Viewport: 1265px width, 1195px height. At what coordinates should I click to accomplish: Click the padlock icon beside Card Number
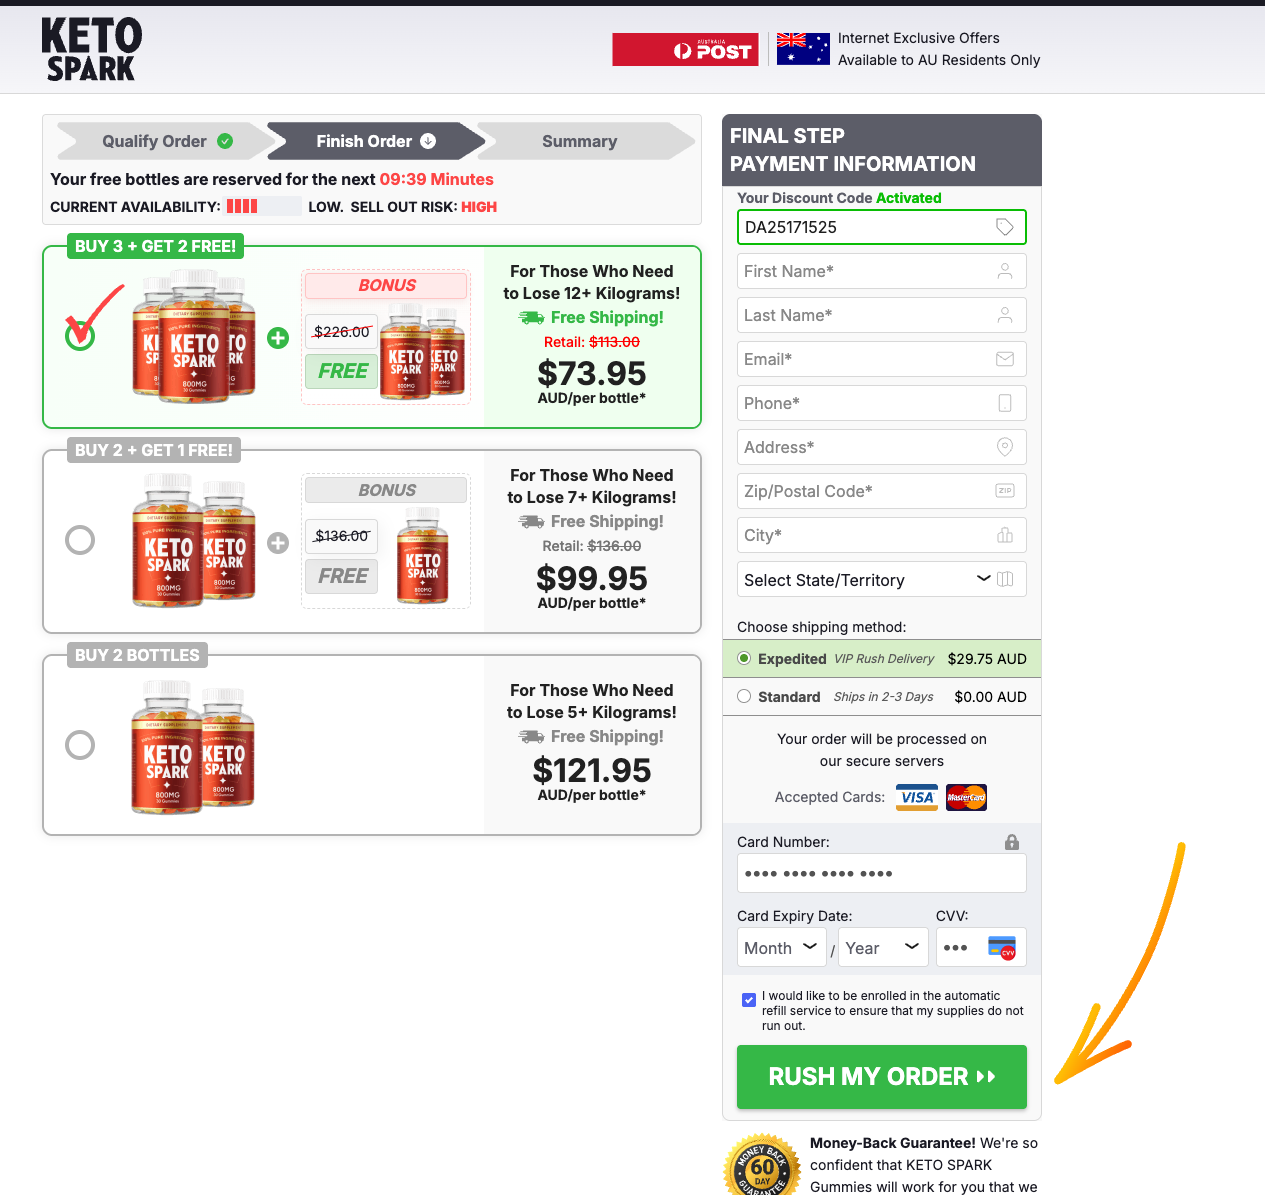pyautogui.click(x=1012, y=842)
